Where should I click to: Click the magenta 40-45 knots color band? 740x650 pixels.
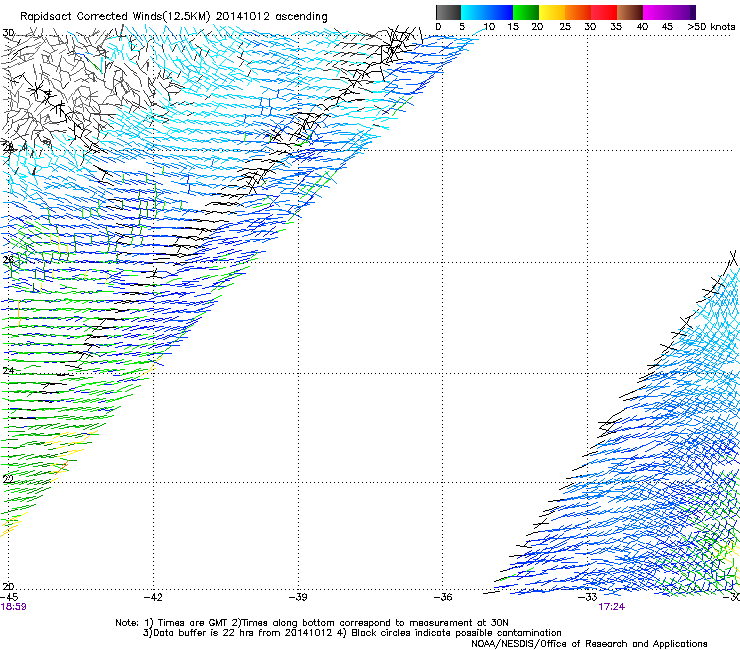coord(656,12)
